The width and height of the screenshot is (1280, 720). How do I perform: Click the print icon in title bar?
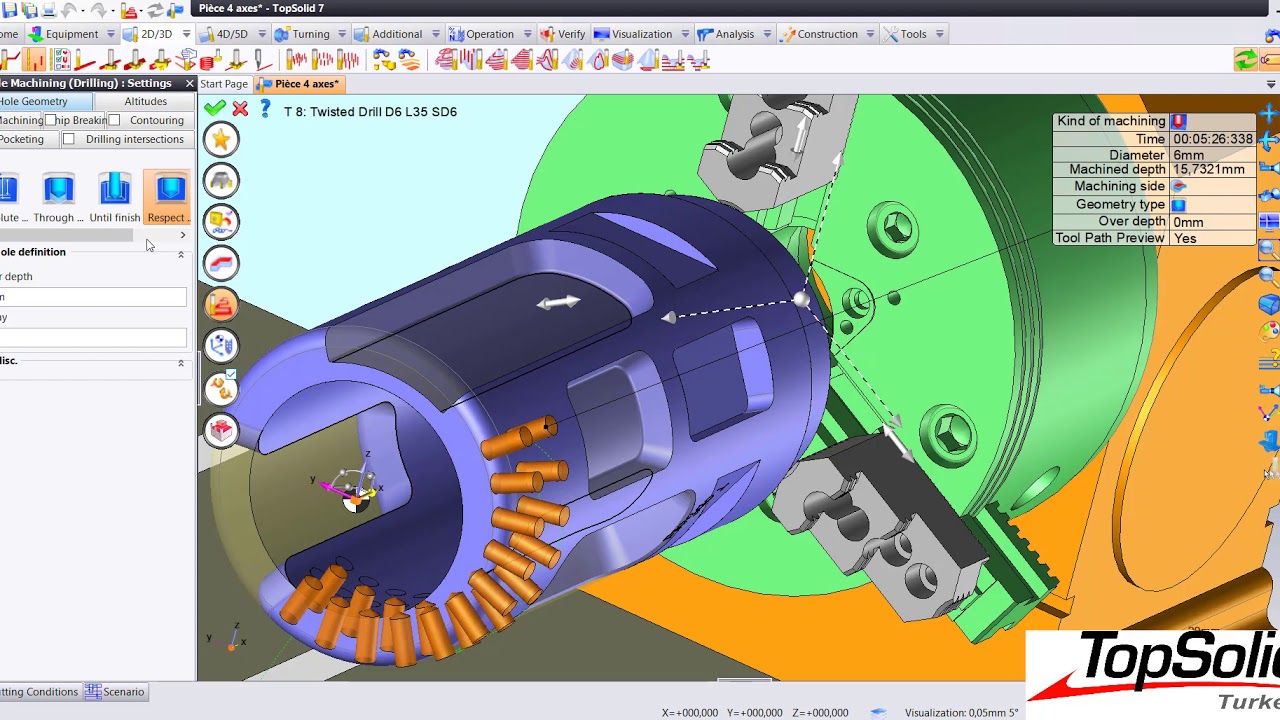click(47, 9)
